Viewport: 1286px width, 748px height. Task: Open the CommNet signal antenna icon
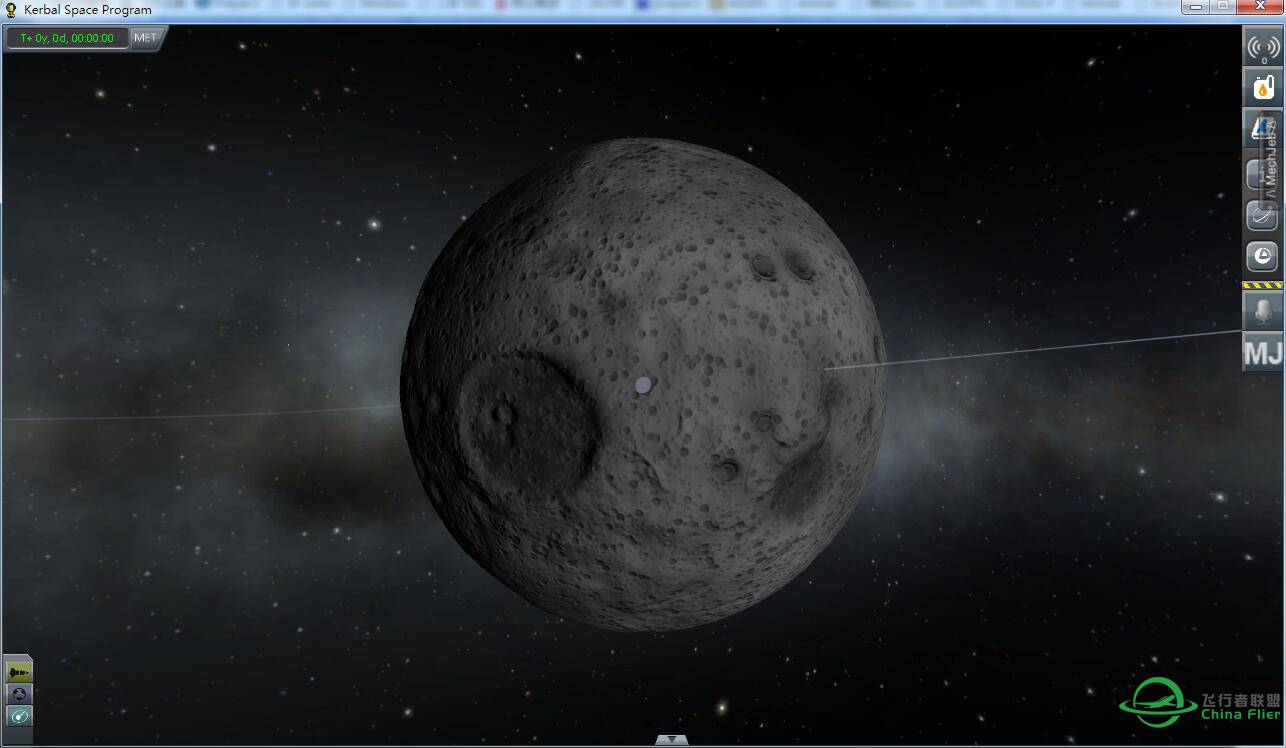point(1262,47)
